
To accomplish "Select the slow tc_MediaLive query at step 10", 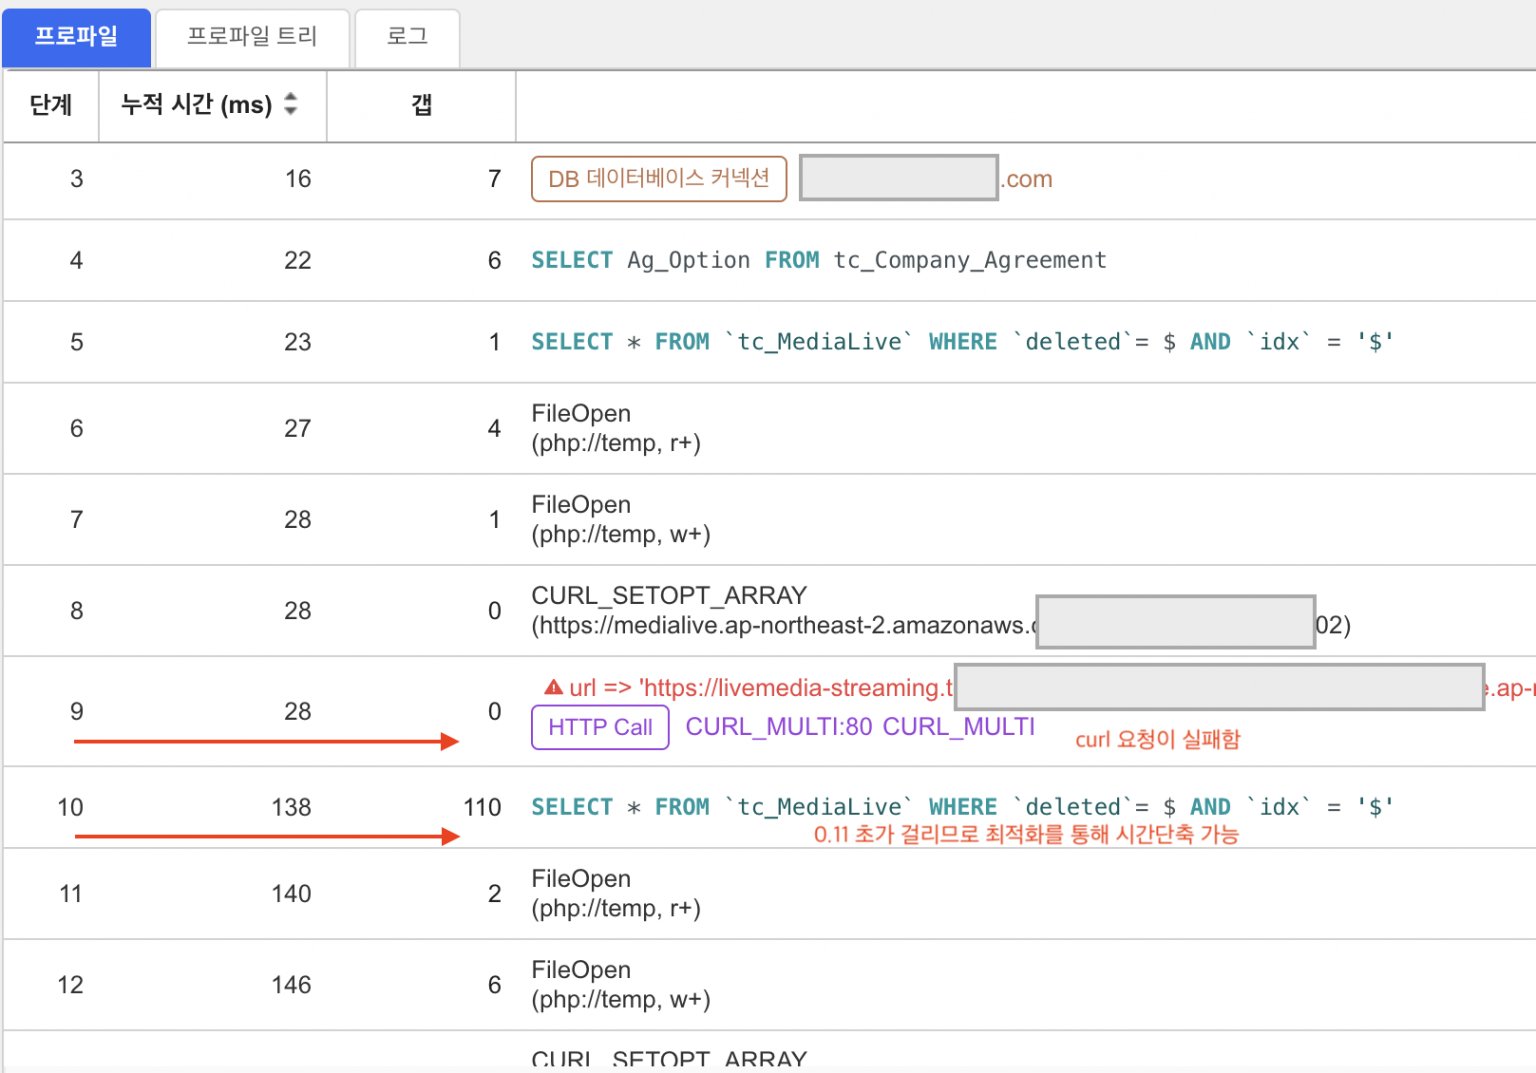I will click(962, 807).
